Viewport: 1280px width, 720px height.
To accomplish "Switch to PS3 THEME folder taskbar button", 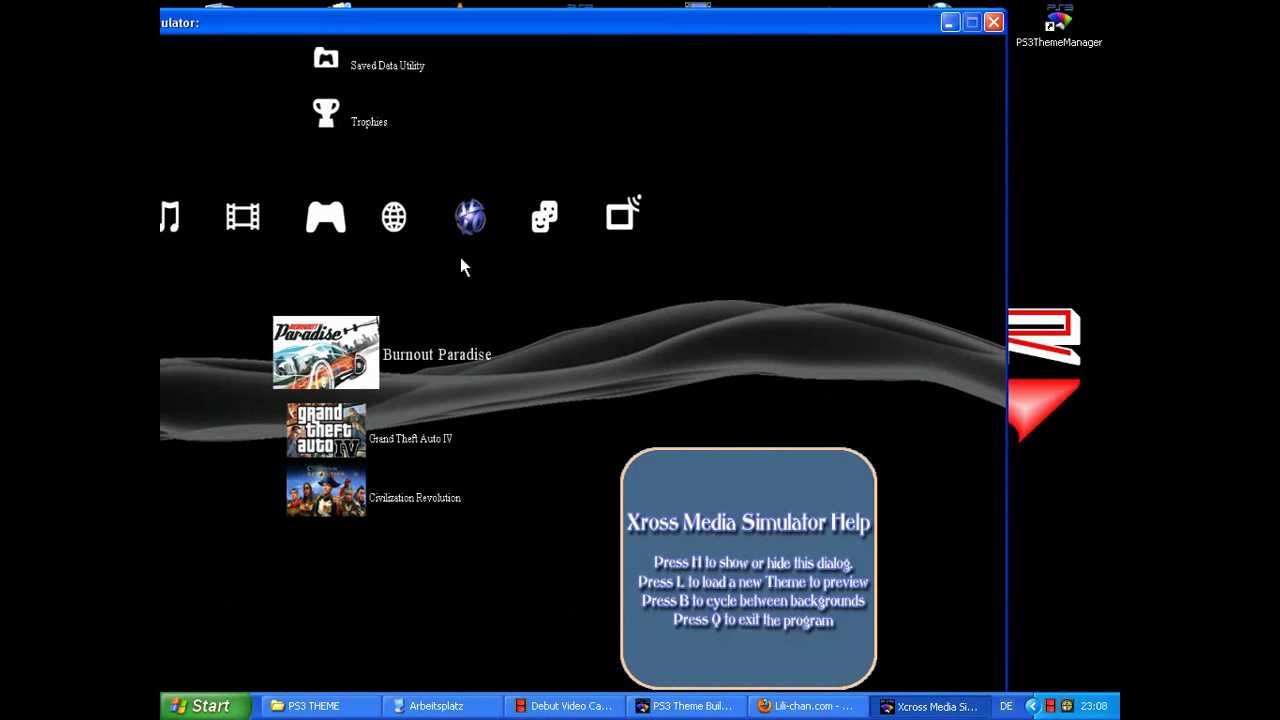I will (x=320, y=706).
